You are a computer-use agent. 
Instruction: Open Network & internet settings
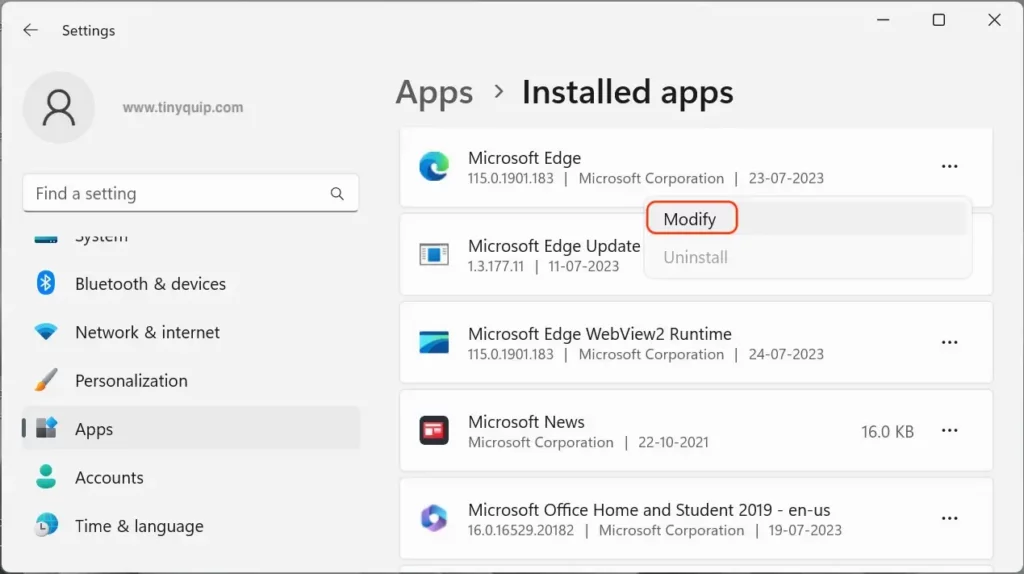(191, 332)
